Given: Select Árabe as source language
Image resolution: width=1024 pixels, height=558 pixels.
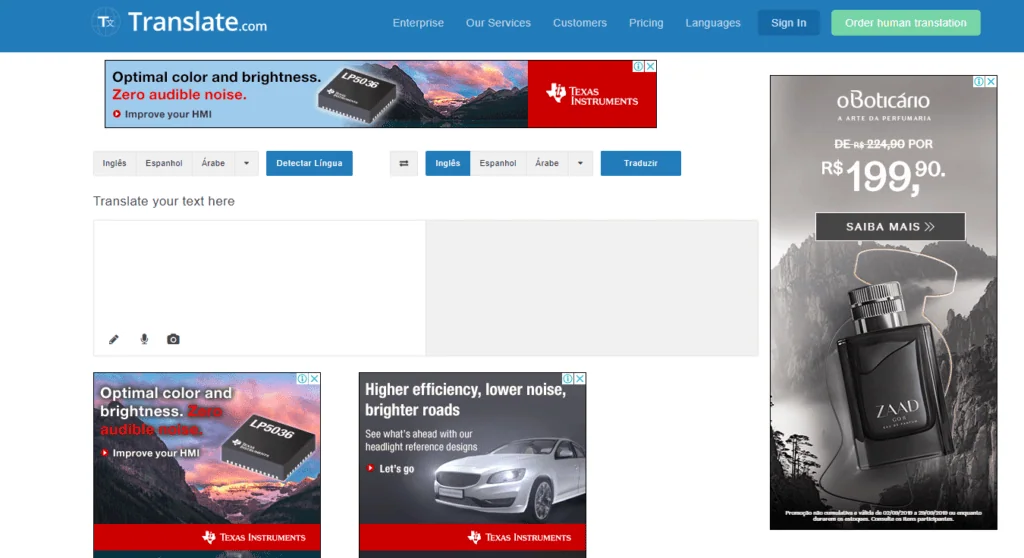Looking at the screenshot, I should 213,163.
